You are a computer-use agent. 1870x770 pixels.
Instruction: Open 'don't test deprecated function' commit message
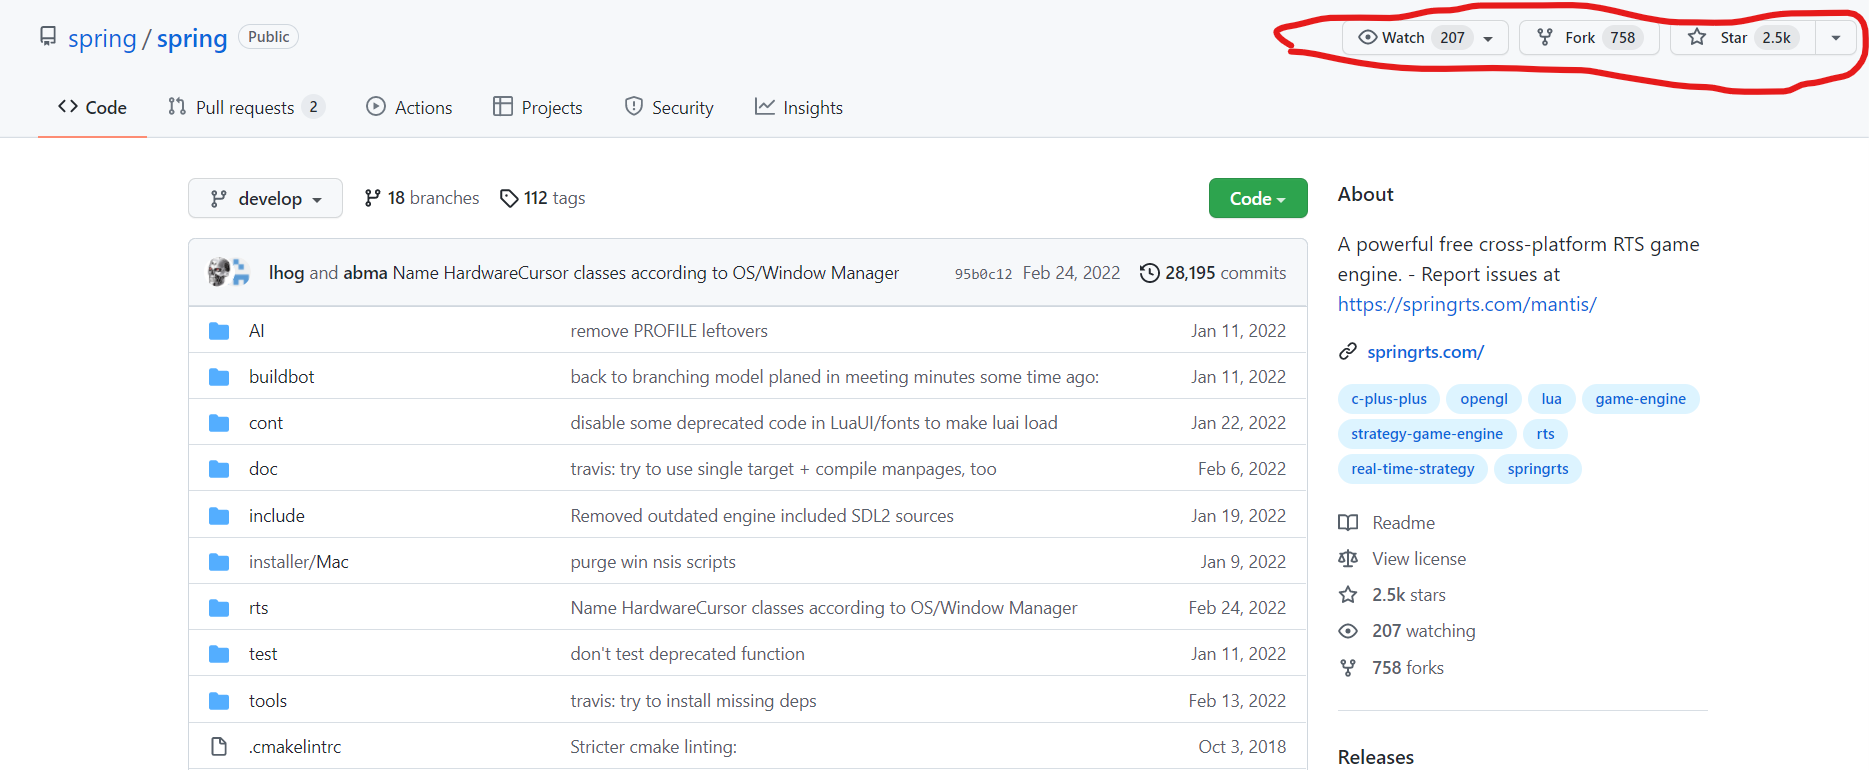[687, 654]
